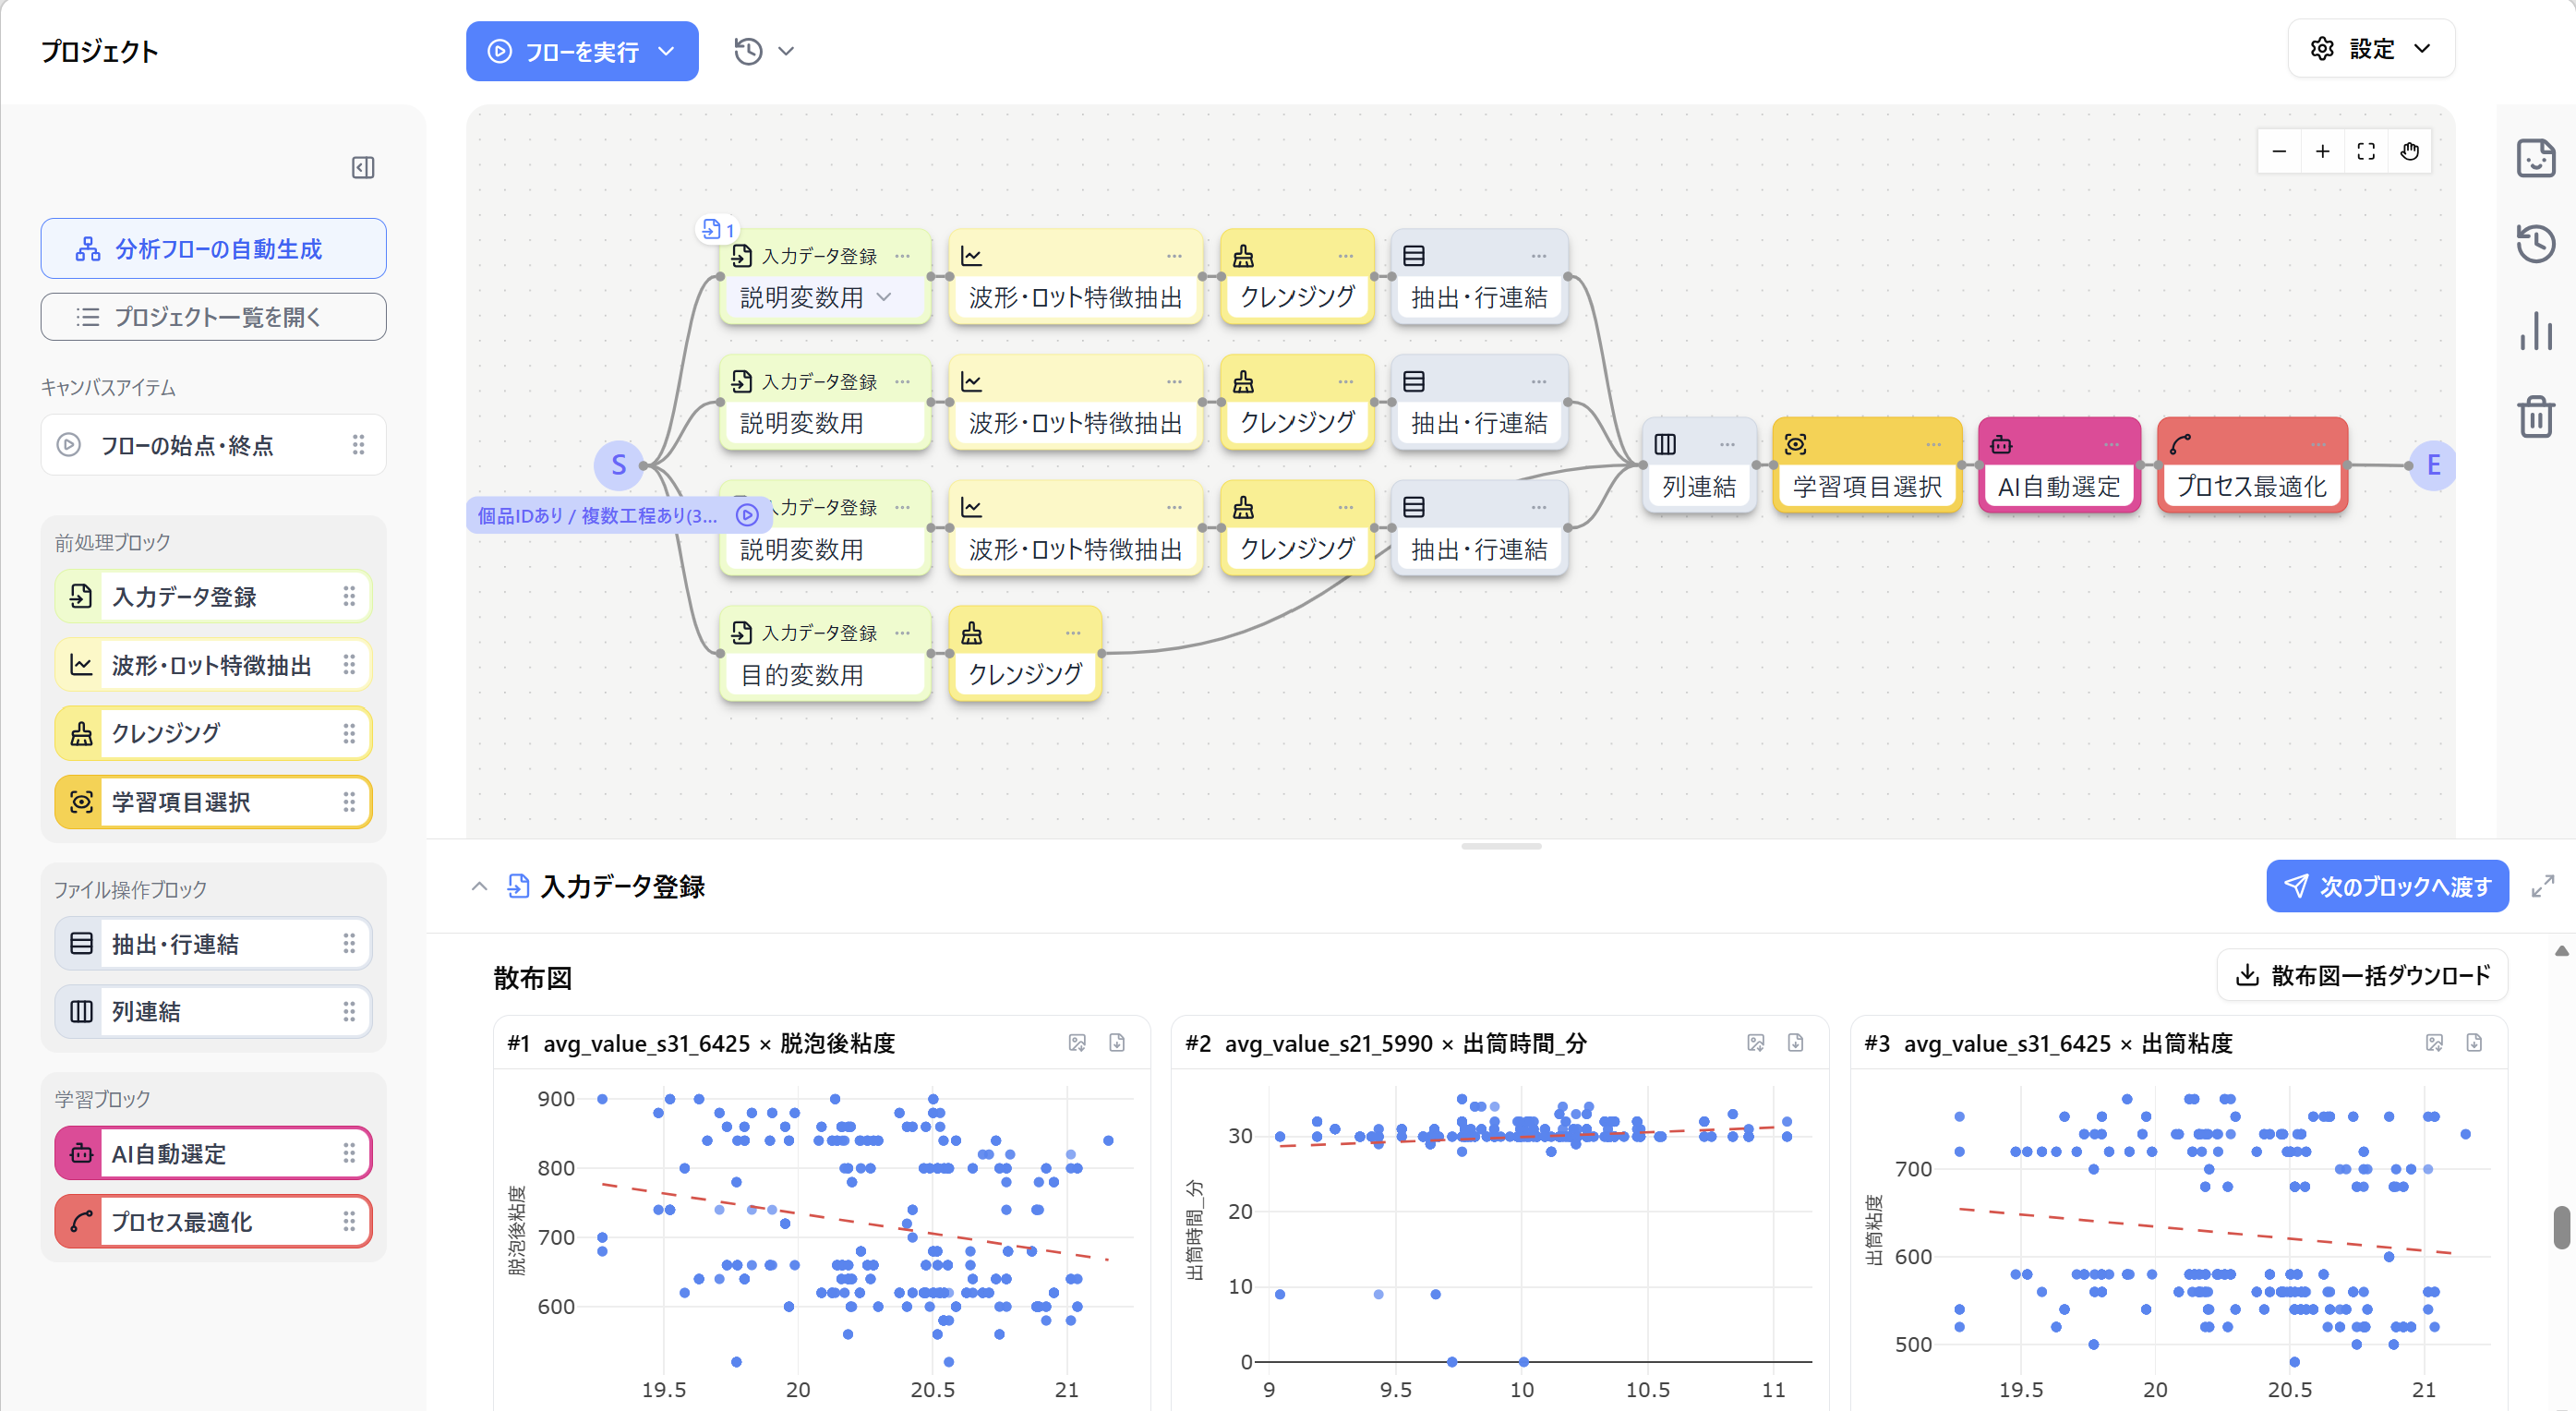Click 分析フローの自動生成 button

pyautogui.click(x=213, y=248)
